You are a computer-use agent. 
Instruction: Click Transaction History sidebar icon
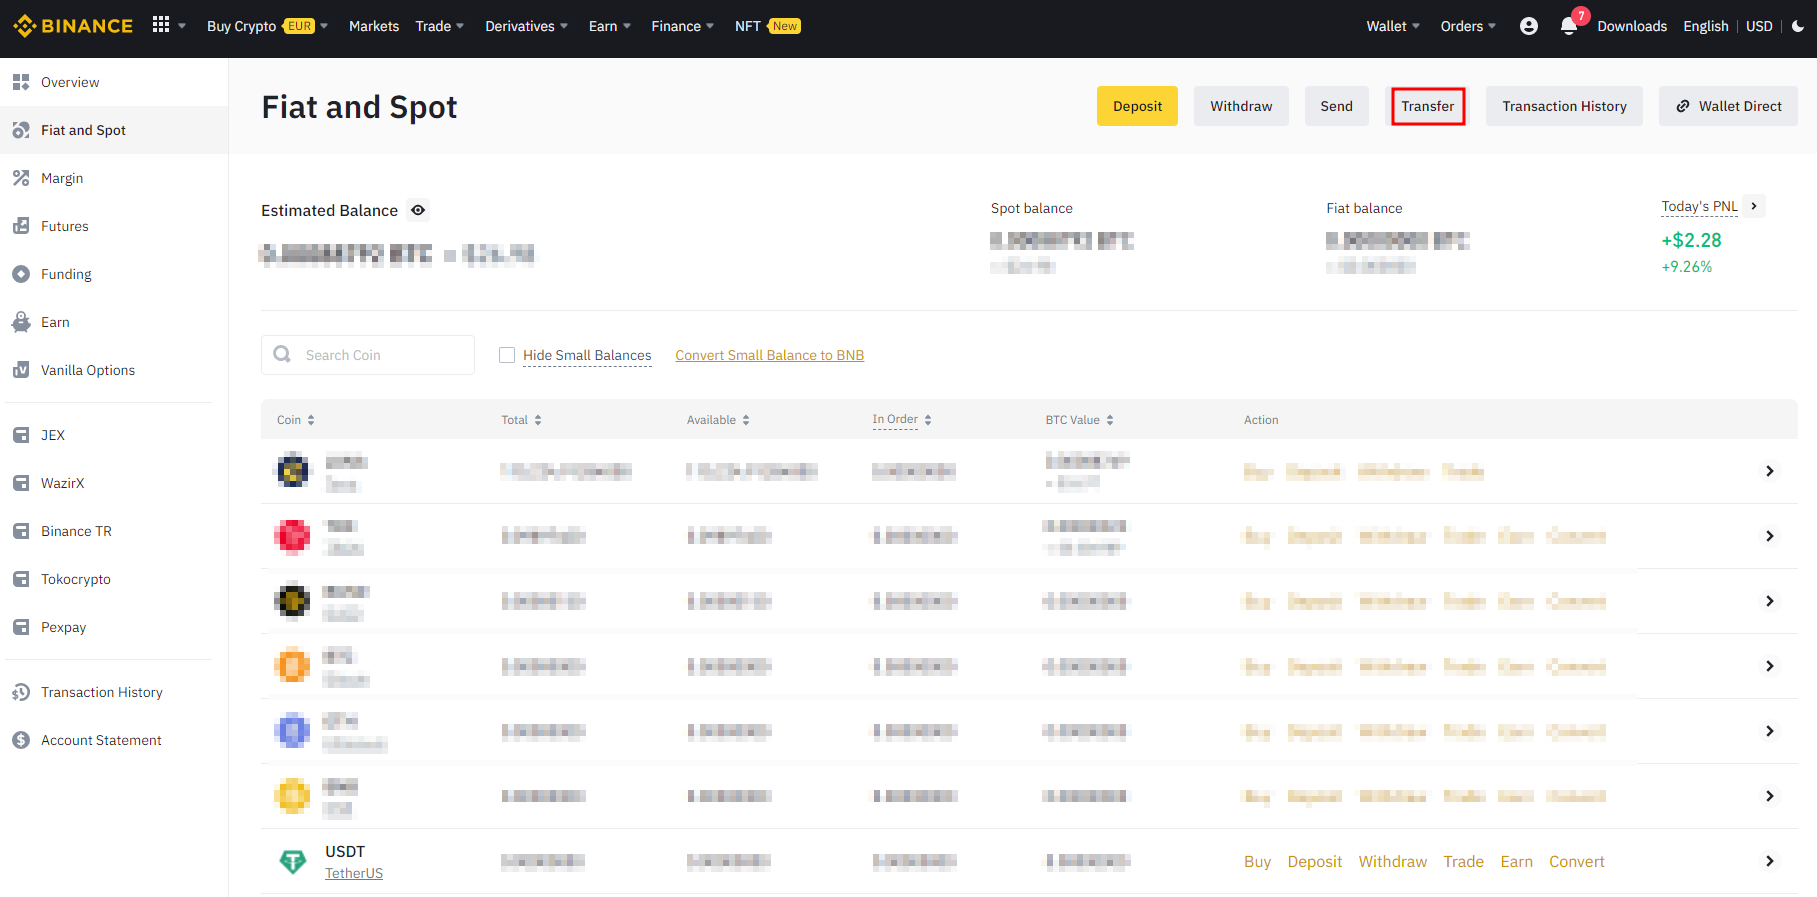pos(21,692)
